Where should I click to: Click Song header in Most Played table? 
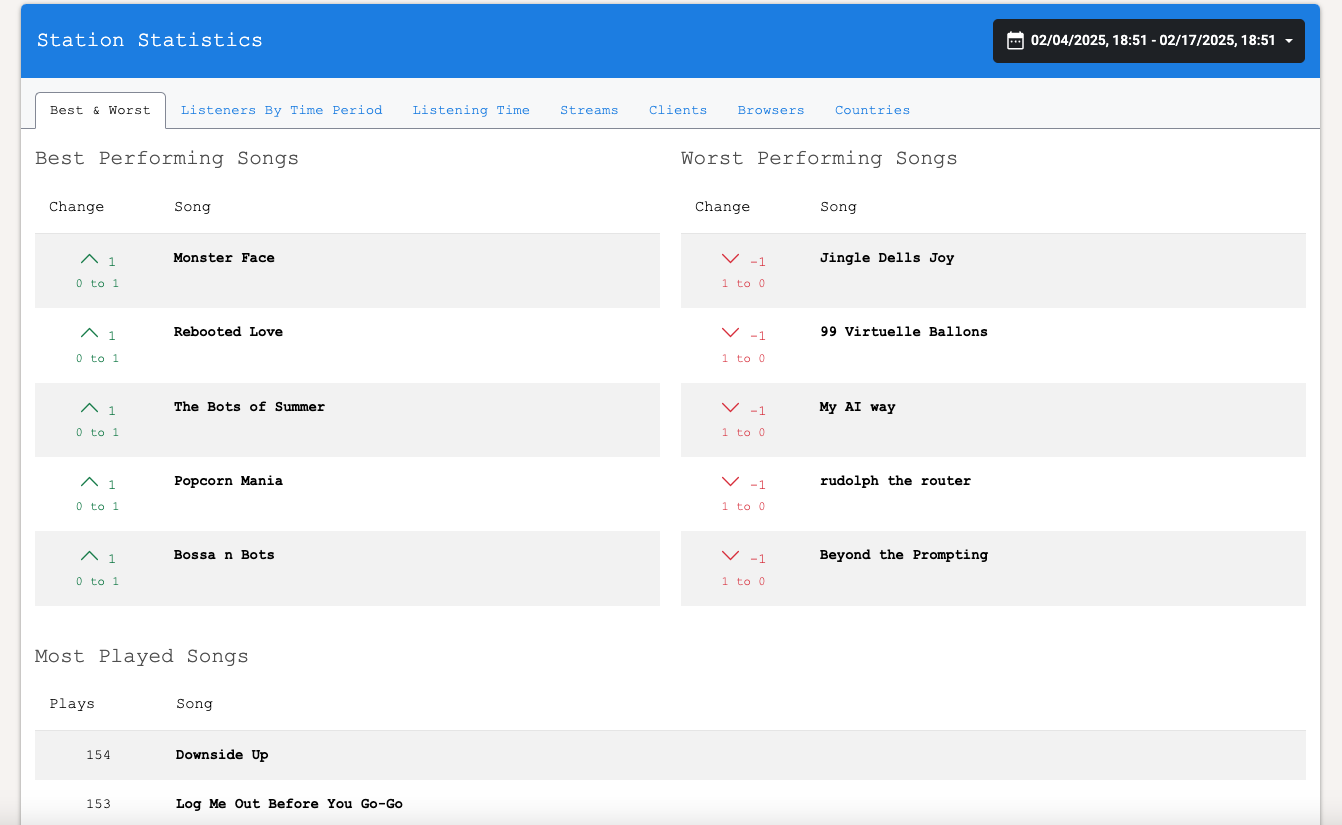(194, 704)
